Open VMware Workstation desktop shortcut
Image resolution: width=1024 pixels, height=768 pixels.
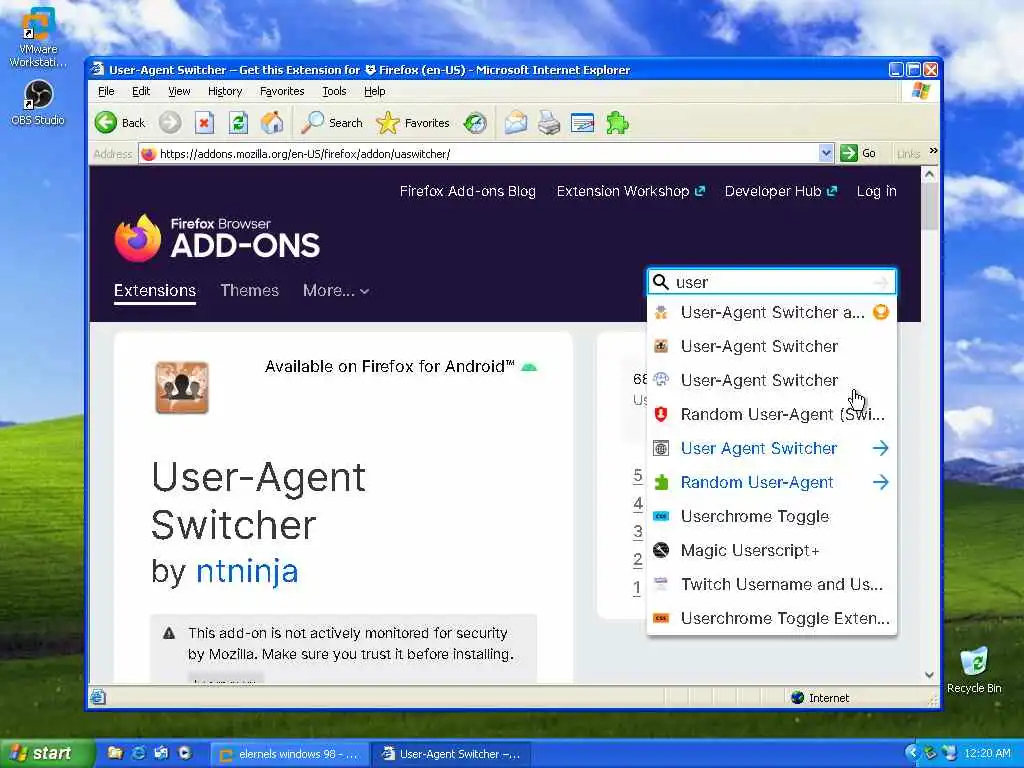point(37,38)
